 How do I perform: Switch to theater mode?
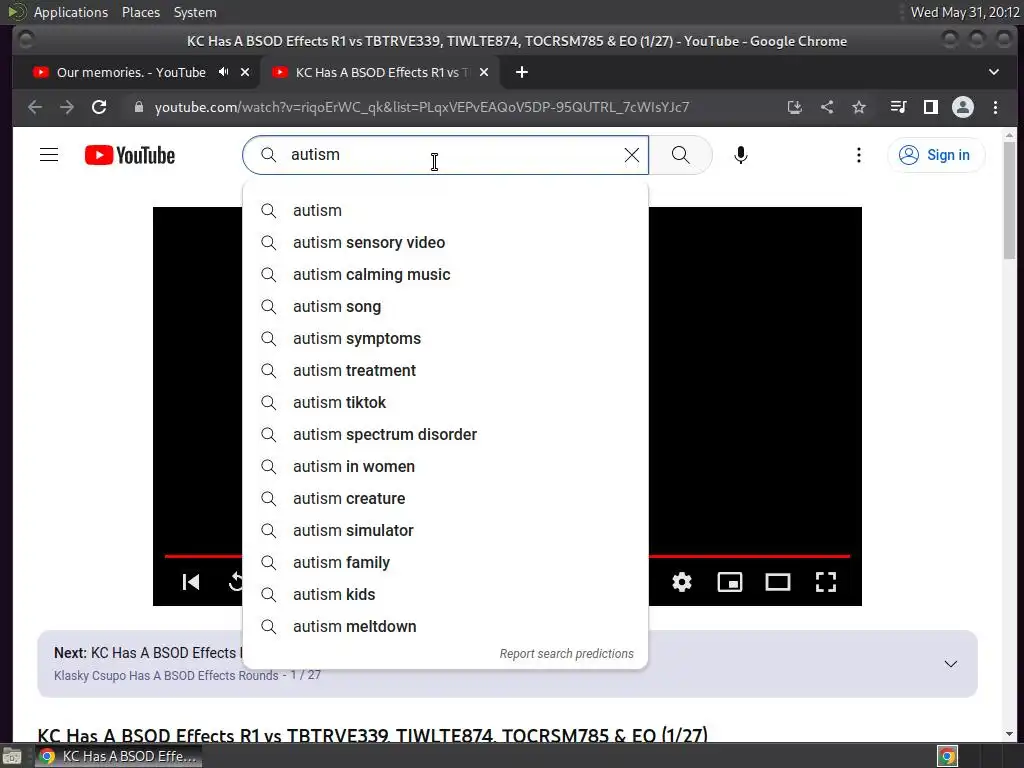coord(778,582)
